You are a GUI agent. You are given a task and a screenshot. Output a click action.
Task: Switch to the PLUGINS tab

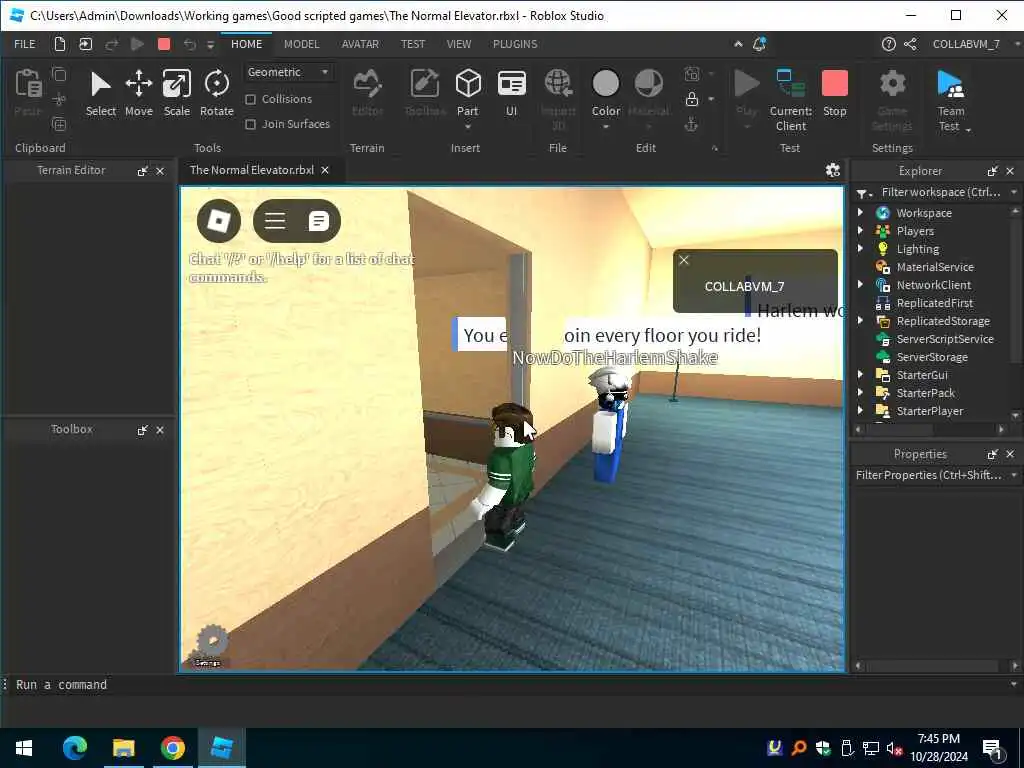click(515, 44)
